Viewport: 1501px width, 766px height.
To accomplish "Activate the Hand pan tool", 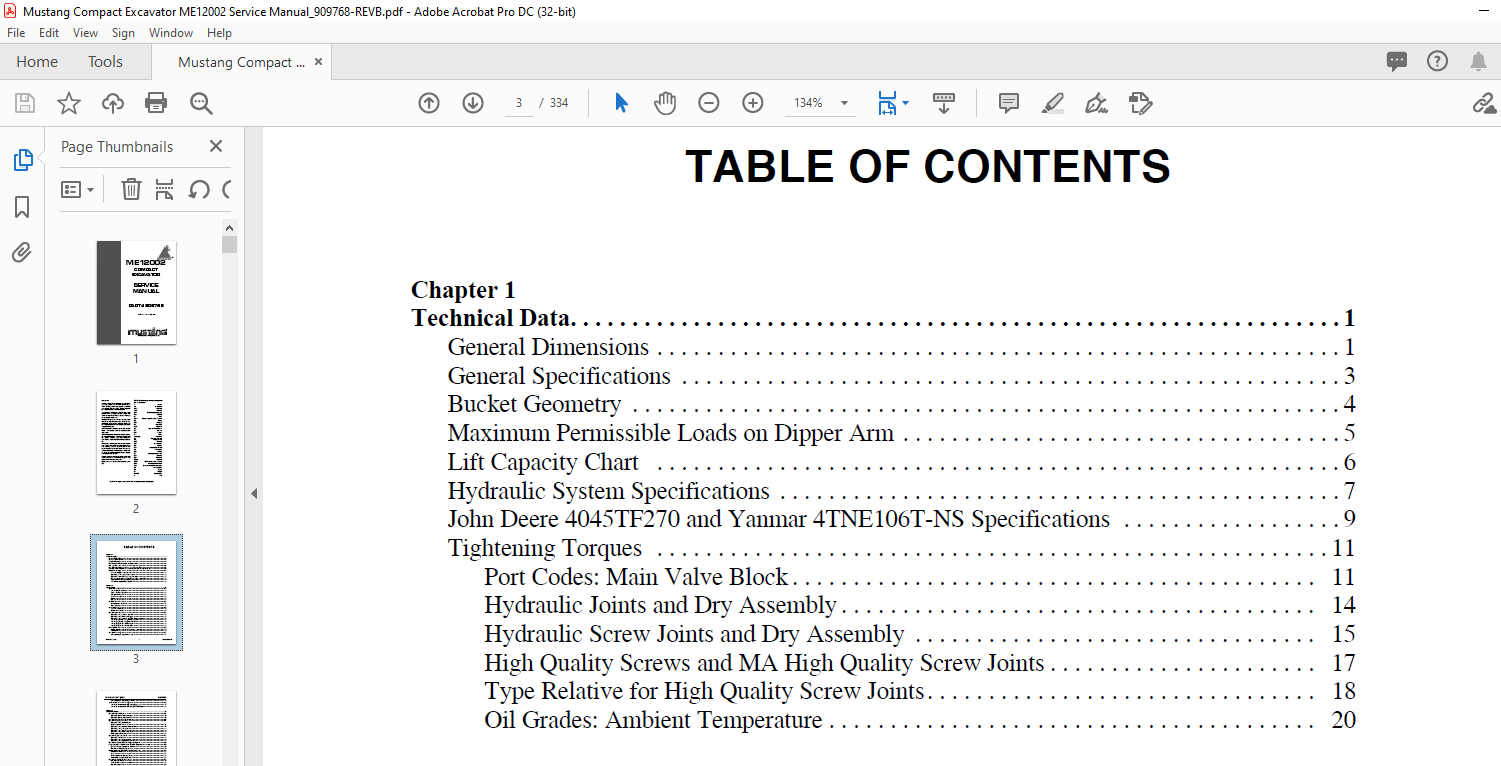I will 665,103.
